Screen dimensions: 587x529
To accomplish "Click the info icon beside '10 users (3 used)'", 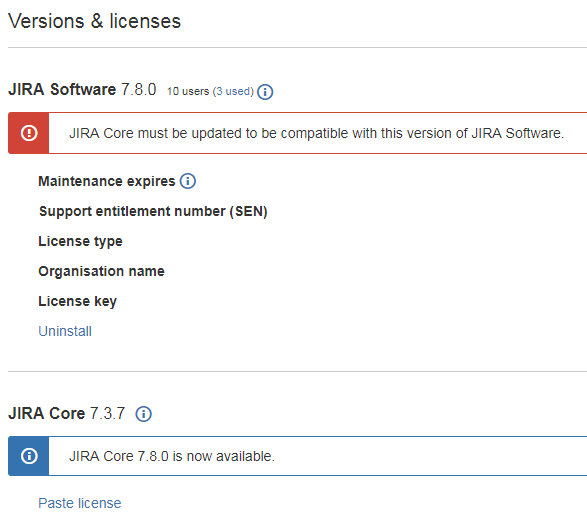I will click(265, 92).
